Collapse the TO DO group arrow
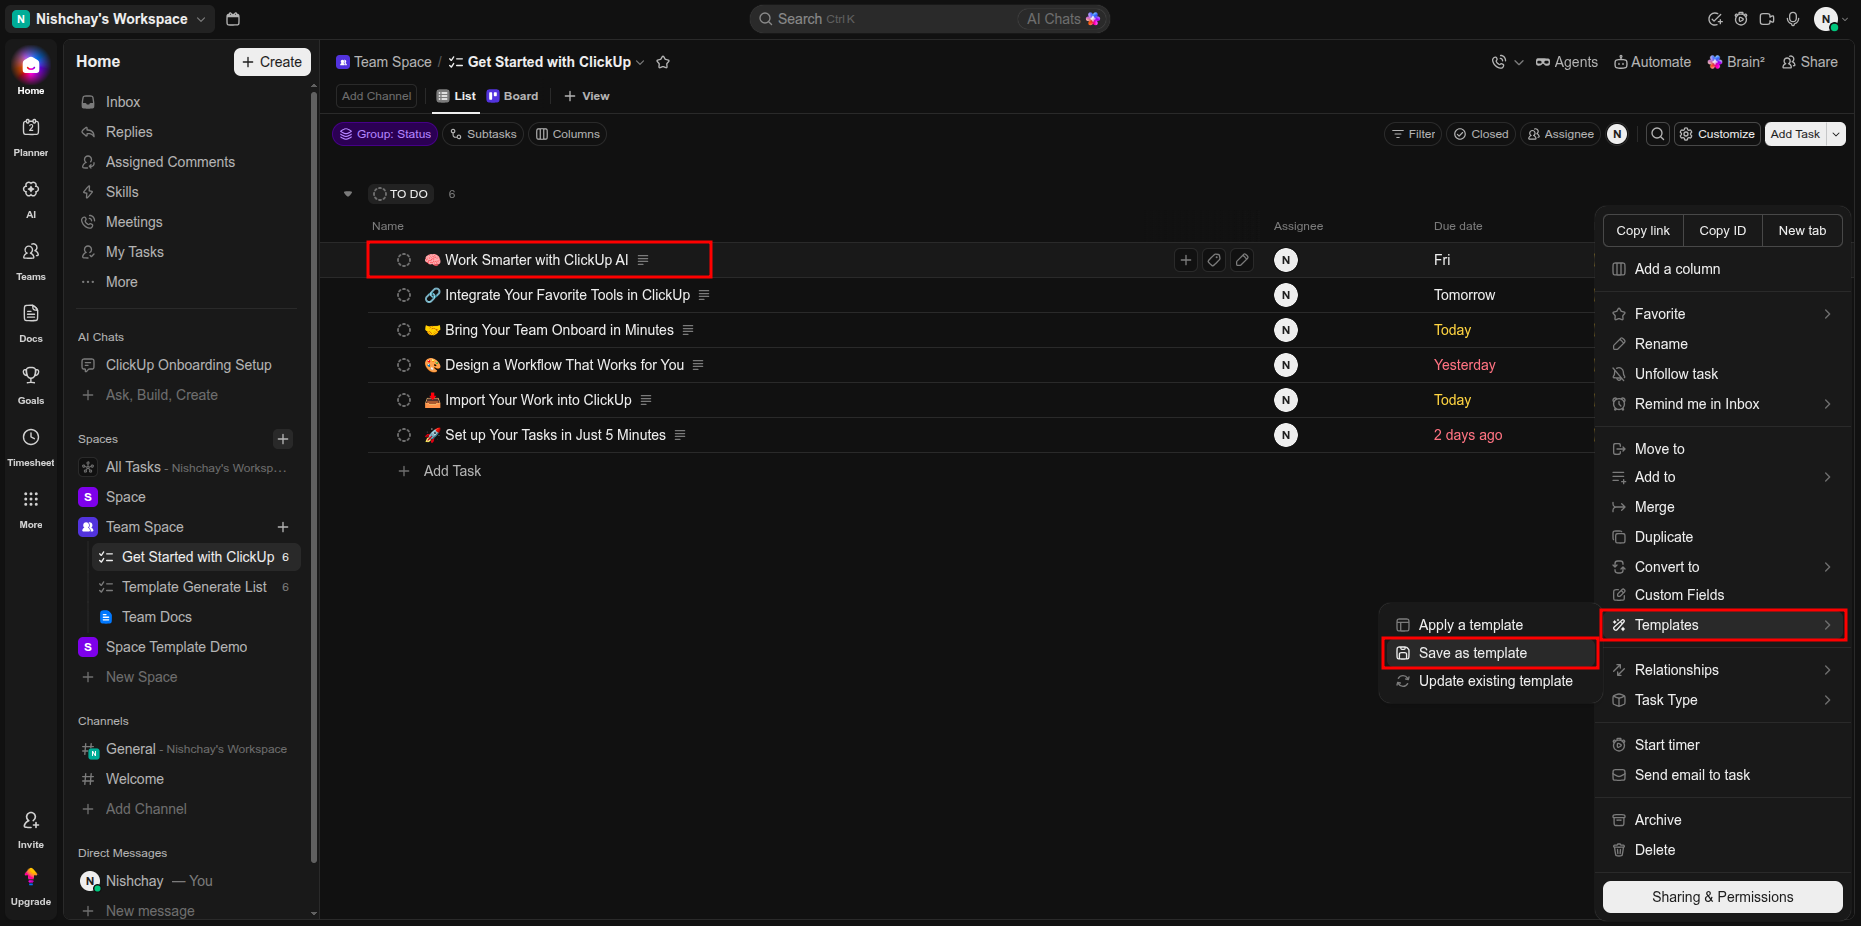Screen dimensions: 1861x926 click(x=348, y=194)
